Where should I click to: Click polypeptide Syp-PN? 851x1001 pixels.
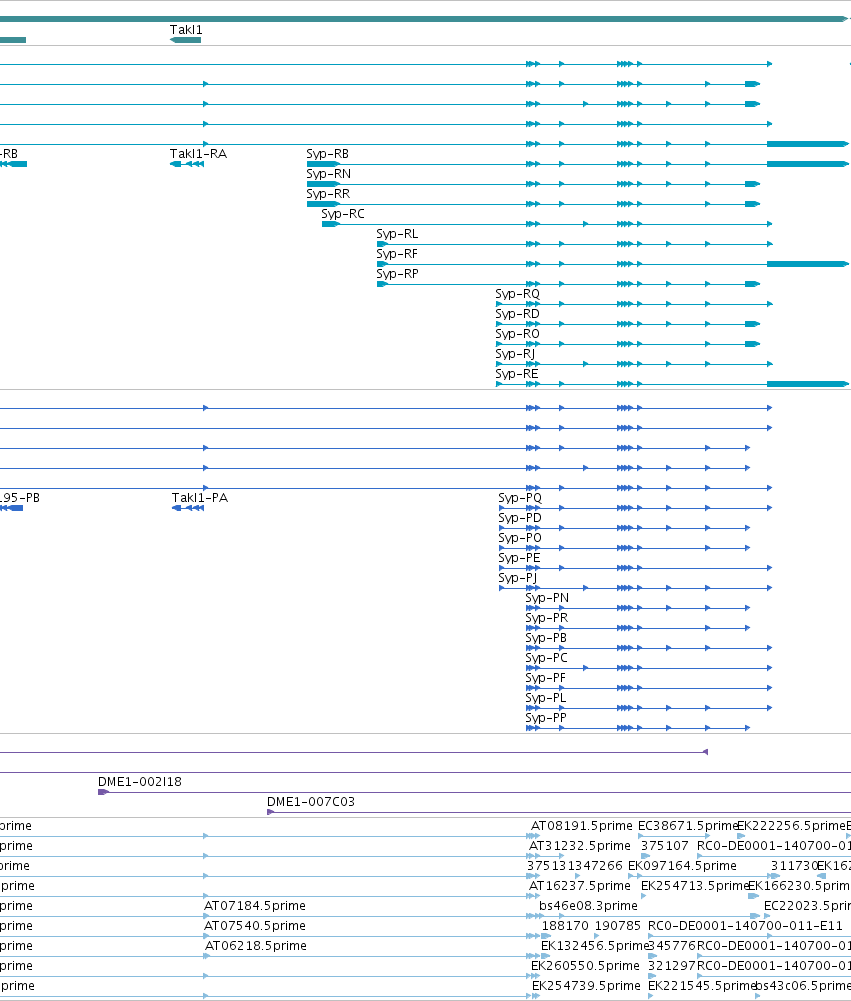click(x=547, y=598)
